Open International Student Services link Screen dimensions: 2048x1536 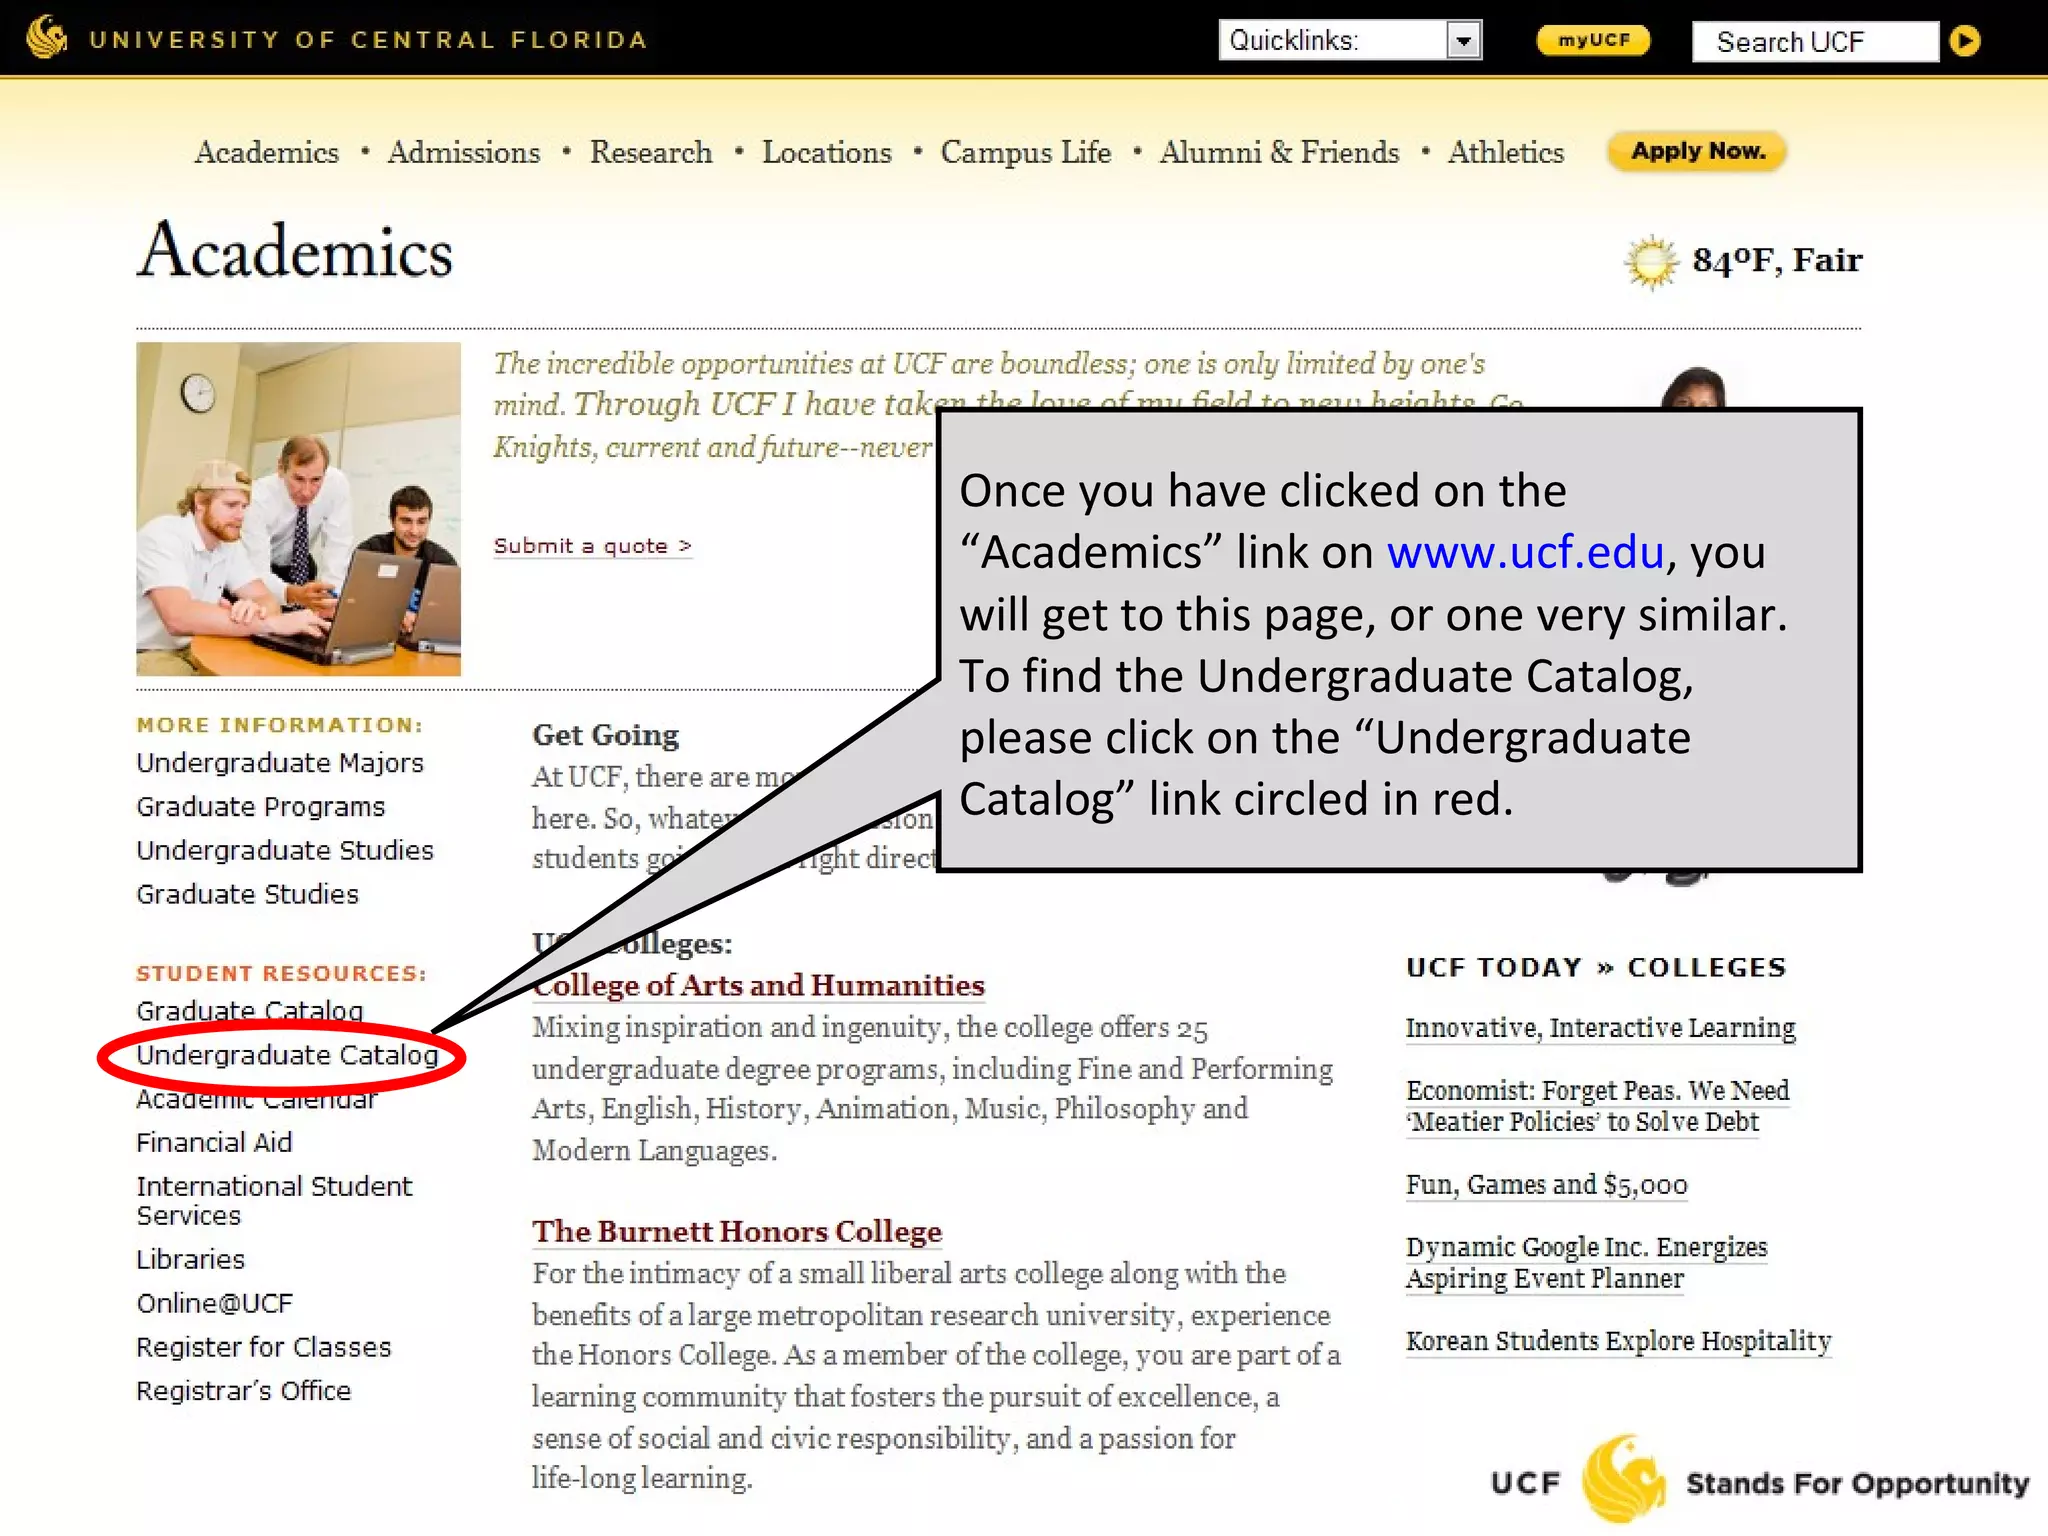(x=274, y=1201)
